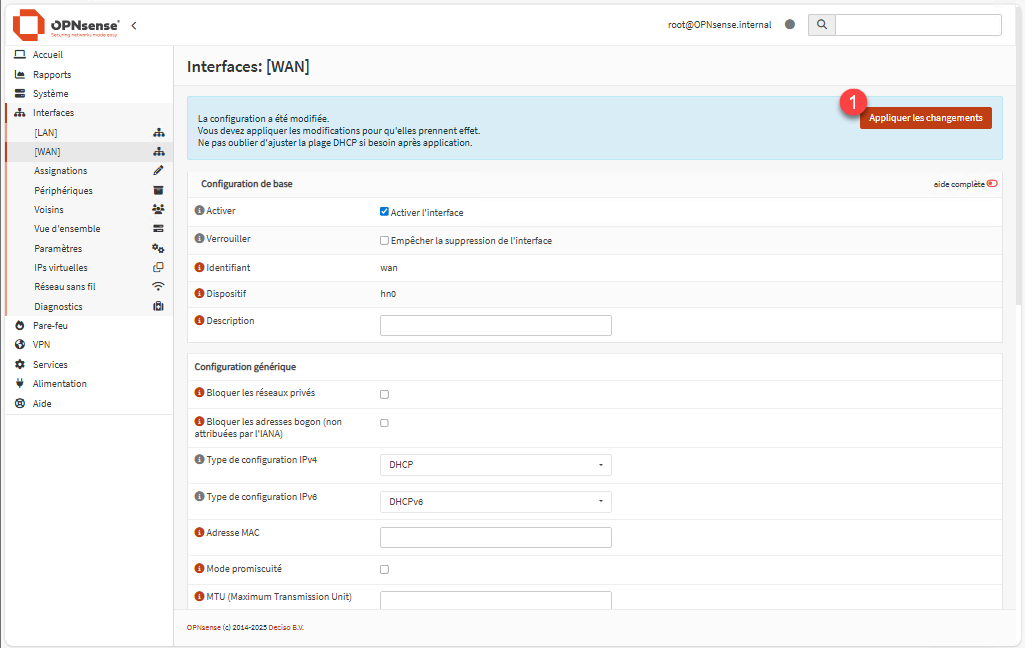Click the Diagnostics medkit icon
The width and height of the screenshot is (1025, 648).
[158, 307]
